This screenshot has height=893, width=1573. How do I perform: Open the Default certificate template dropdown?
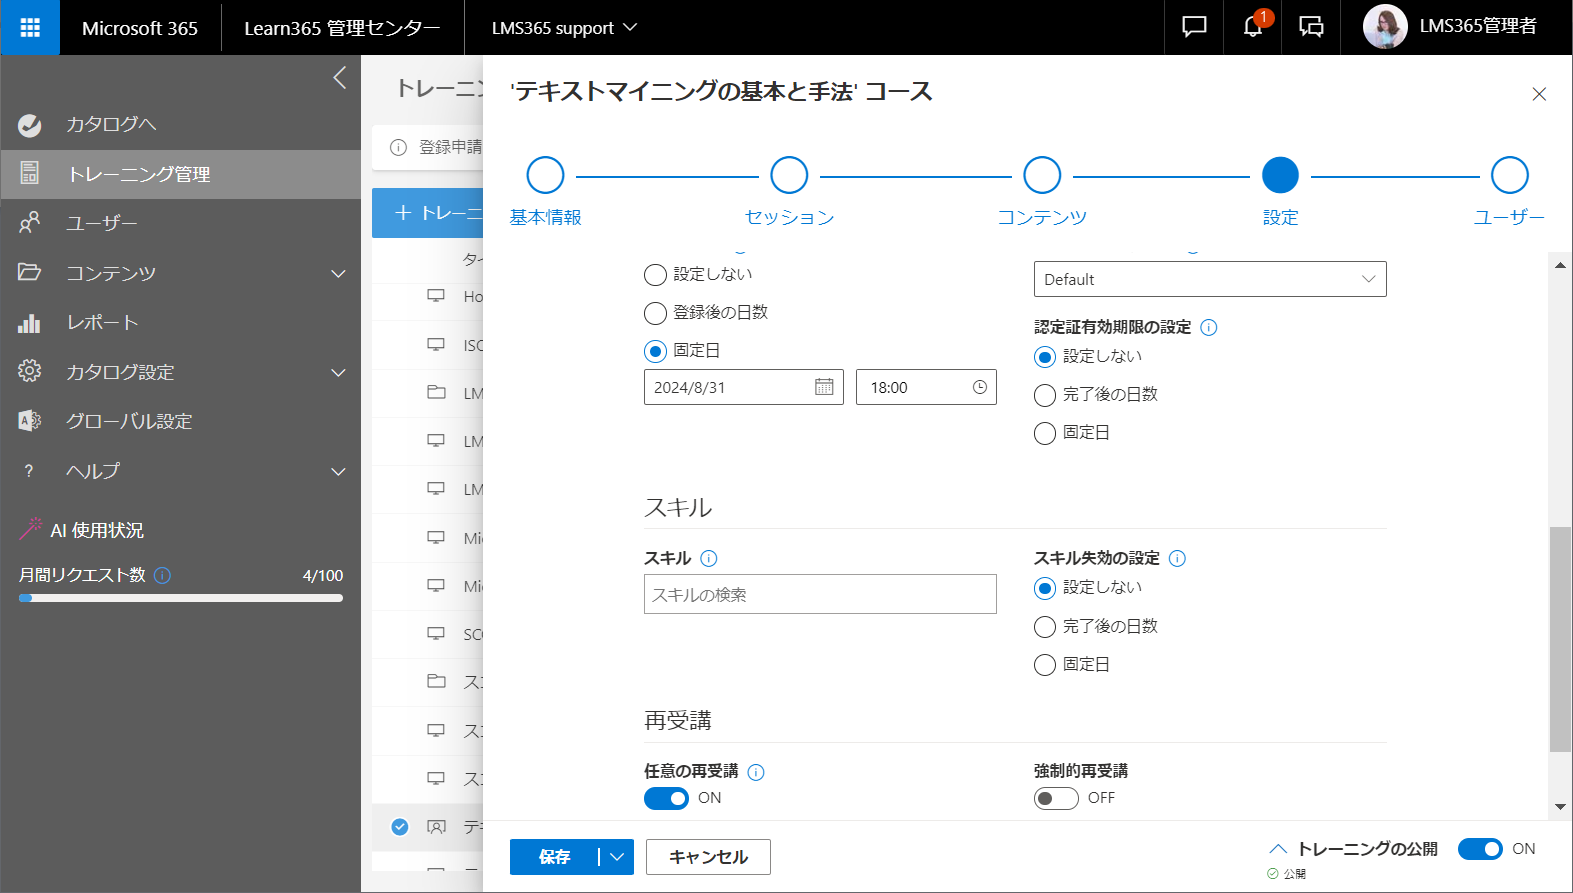click(1210, 279)
